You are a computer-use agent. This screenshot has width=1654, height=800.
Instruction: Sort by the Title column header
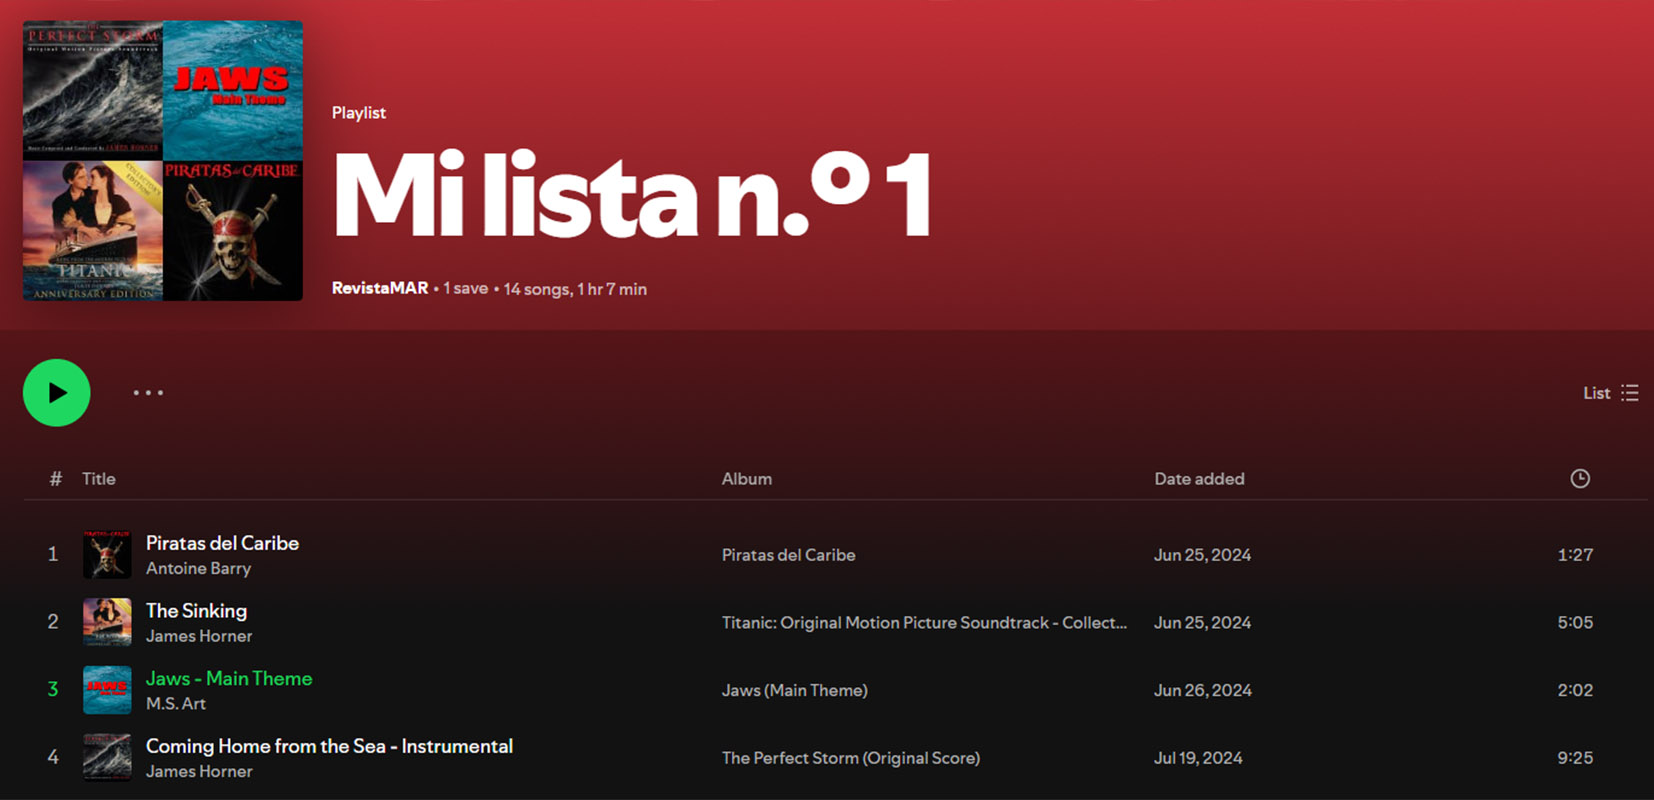pyautogui.click(x=98, y=479)
